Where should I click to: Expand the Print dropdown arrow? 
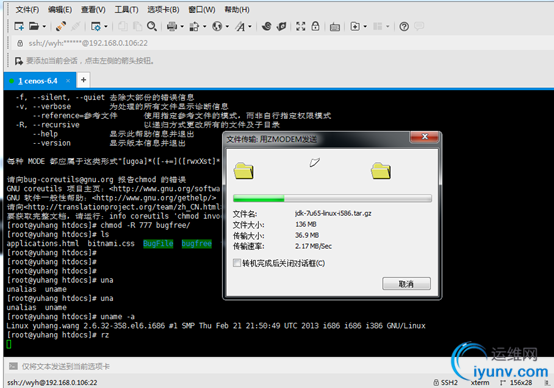tap(182, 26)
